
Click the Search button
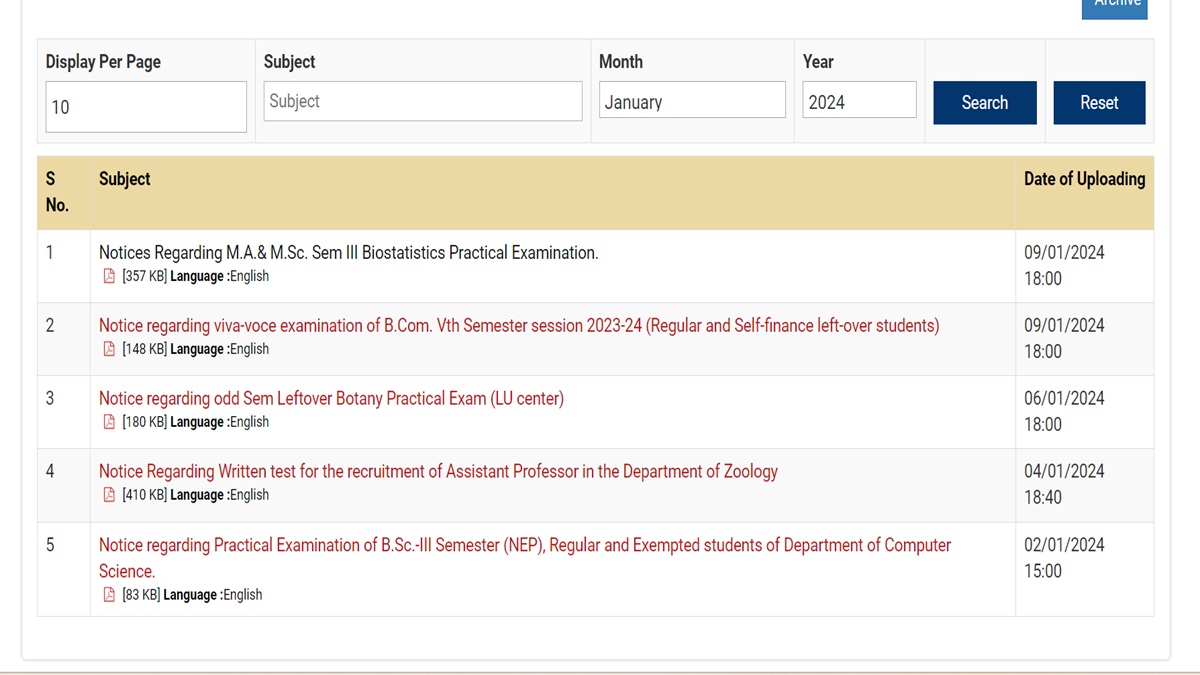[985, 103]
